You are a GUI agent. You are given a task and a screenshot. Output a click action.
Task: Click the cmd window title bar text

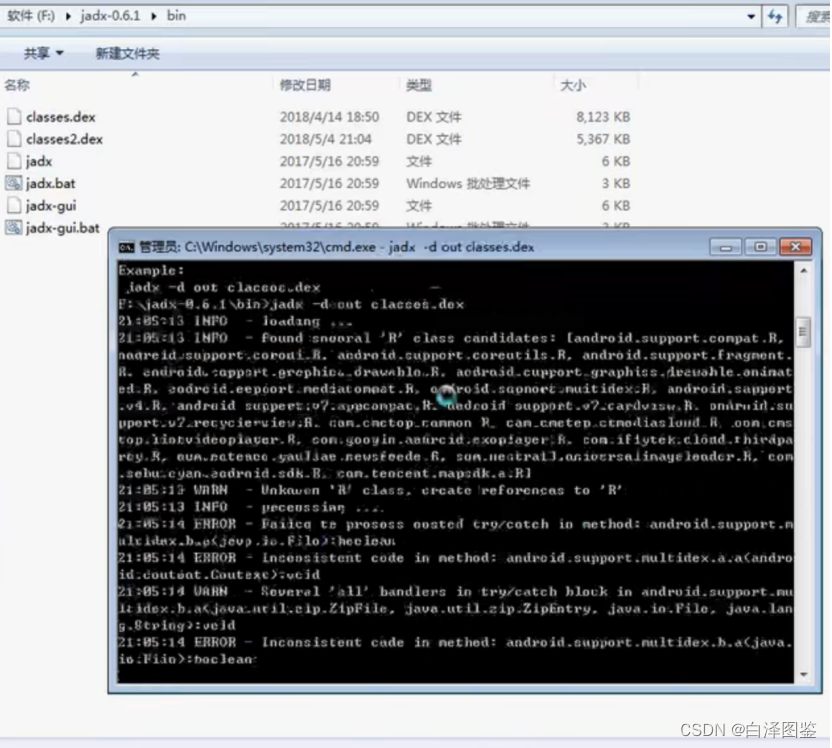pyautogui.click(x=336, y=247)
